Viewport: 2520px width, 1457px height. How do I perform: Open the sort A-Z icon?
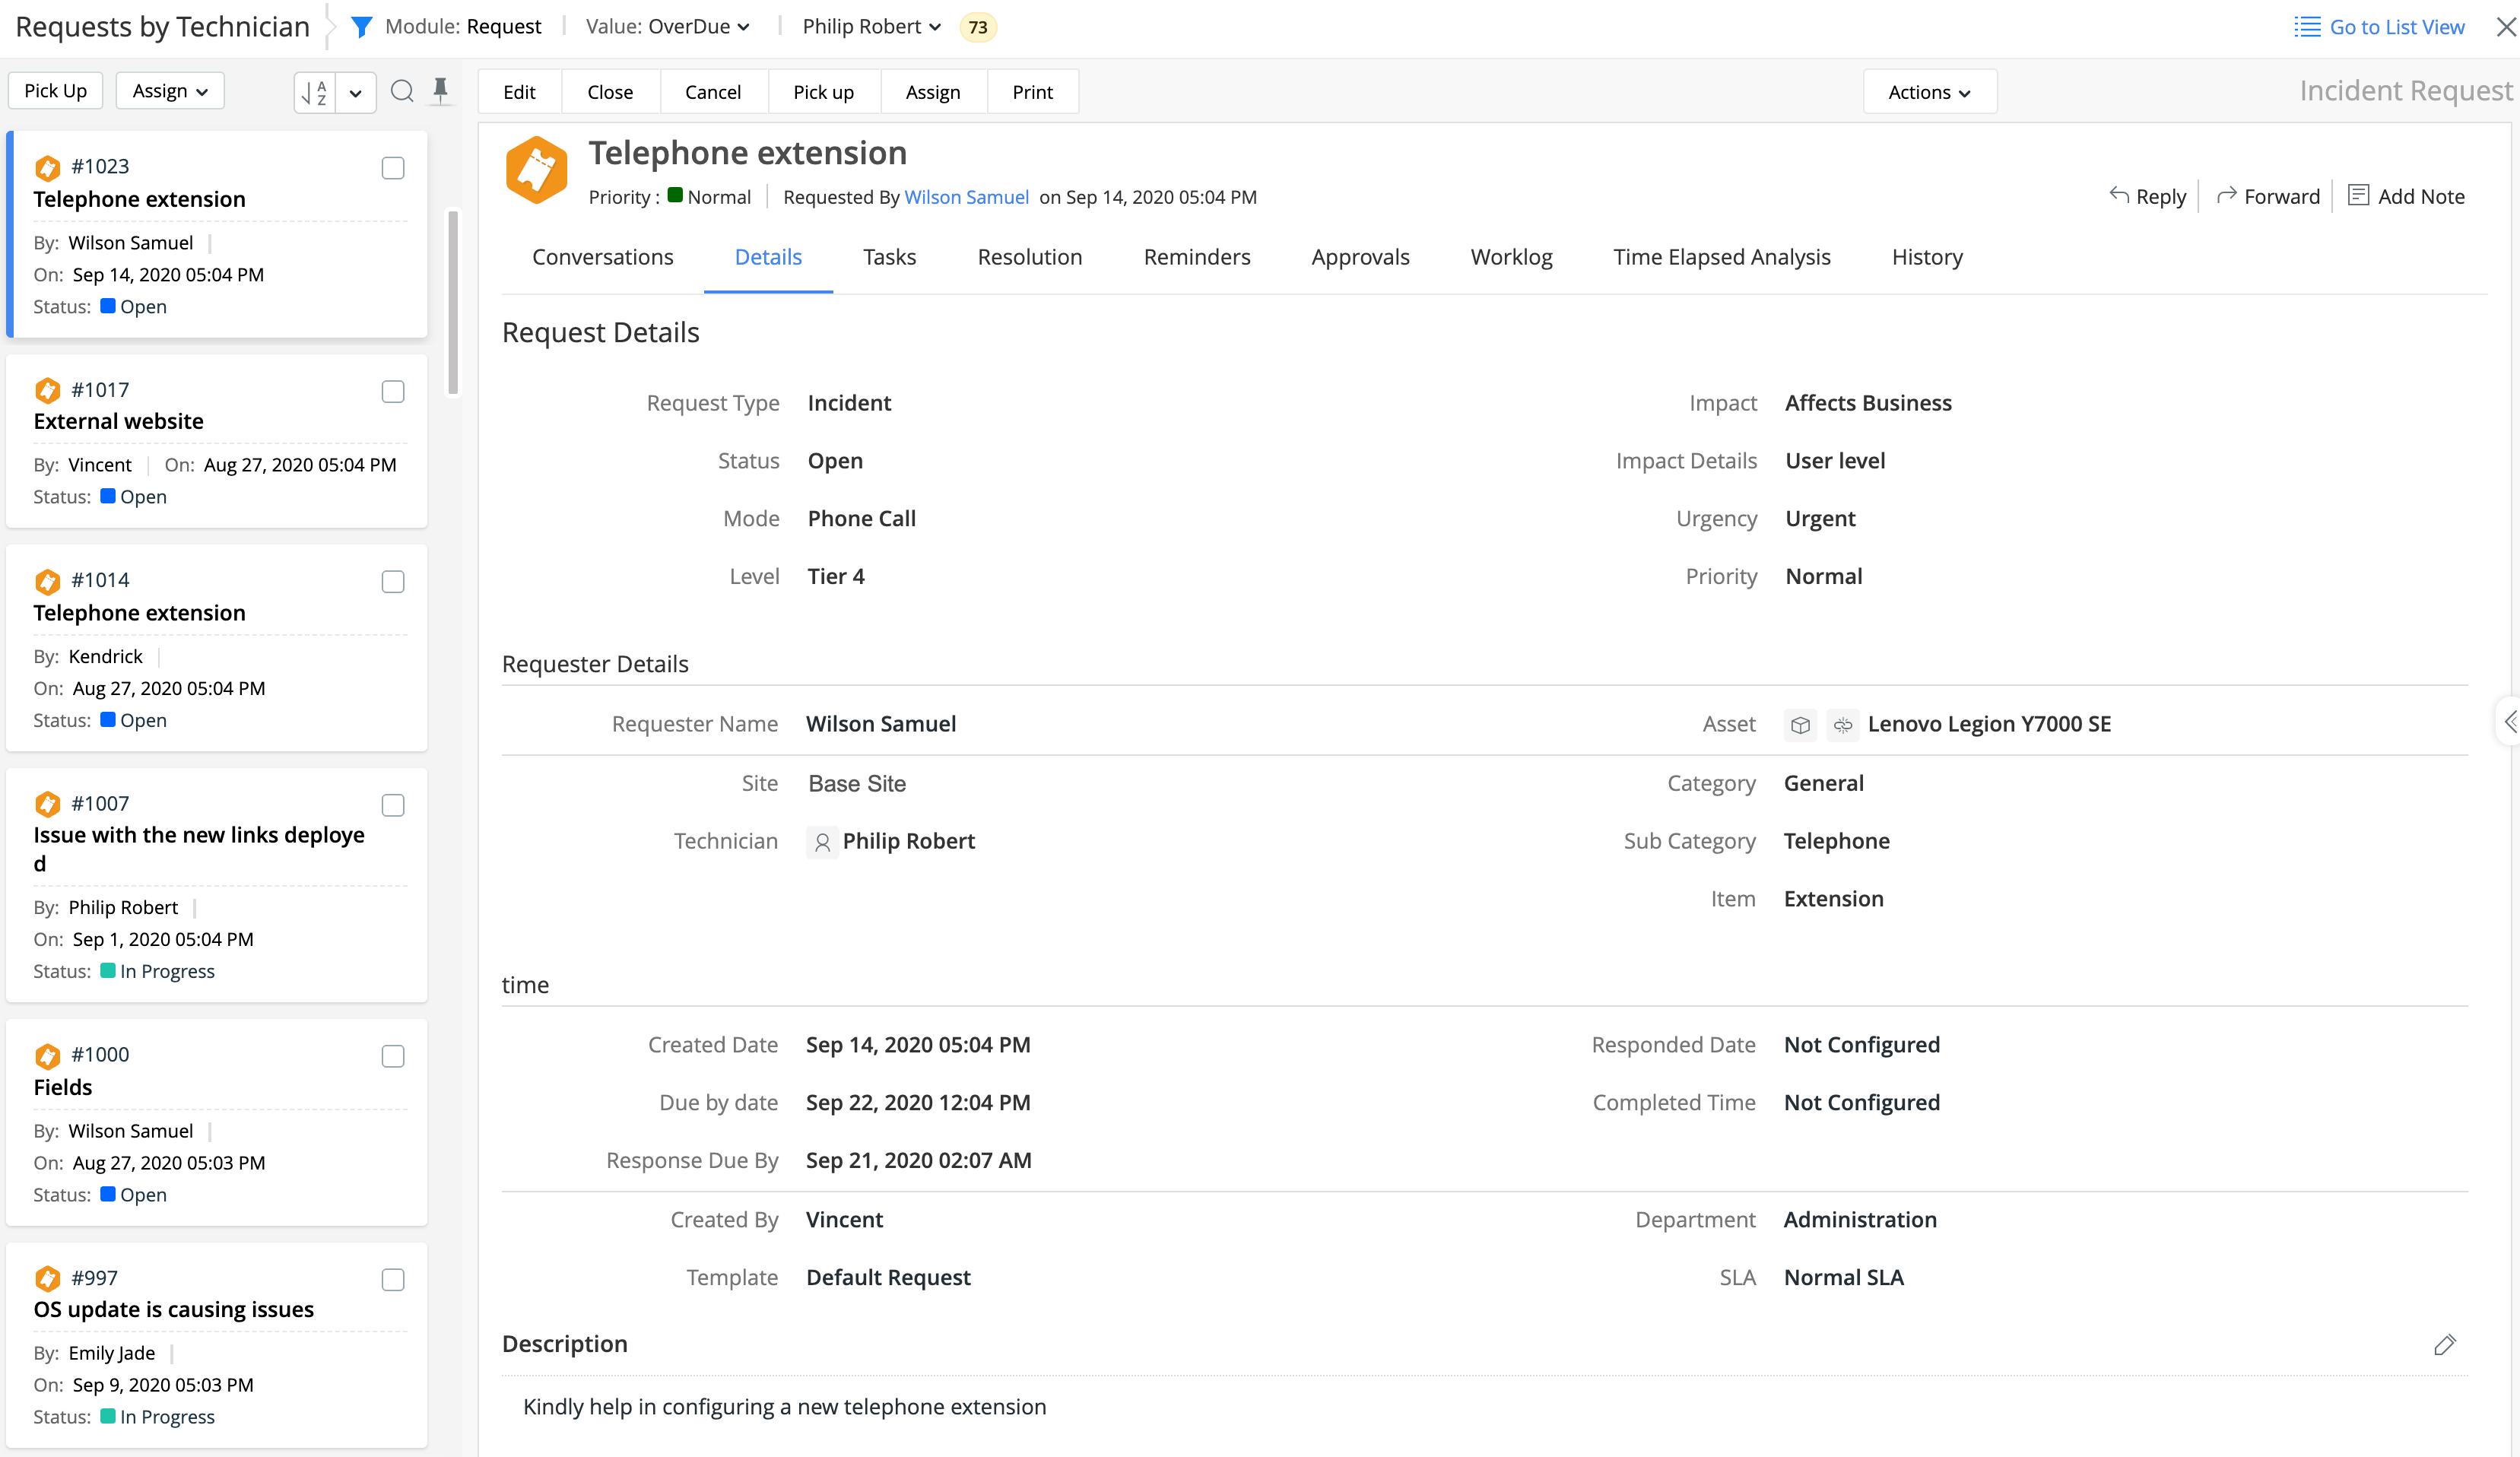(x=315, y=92)
